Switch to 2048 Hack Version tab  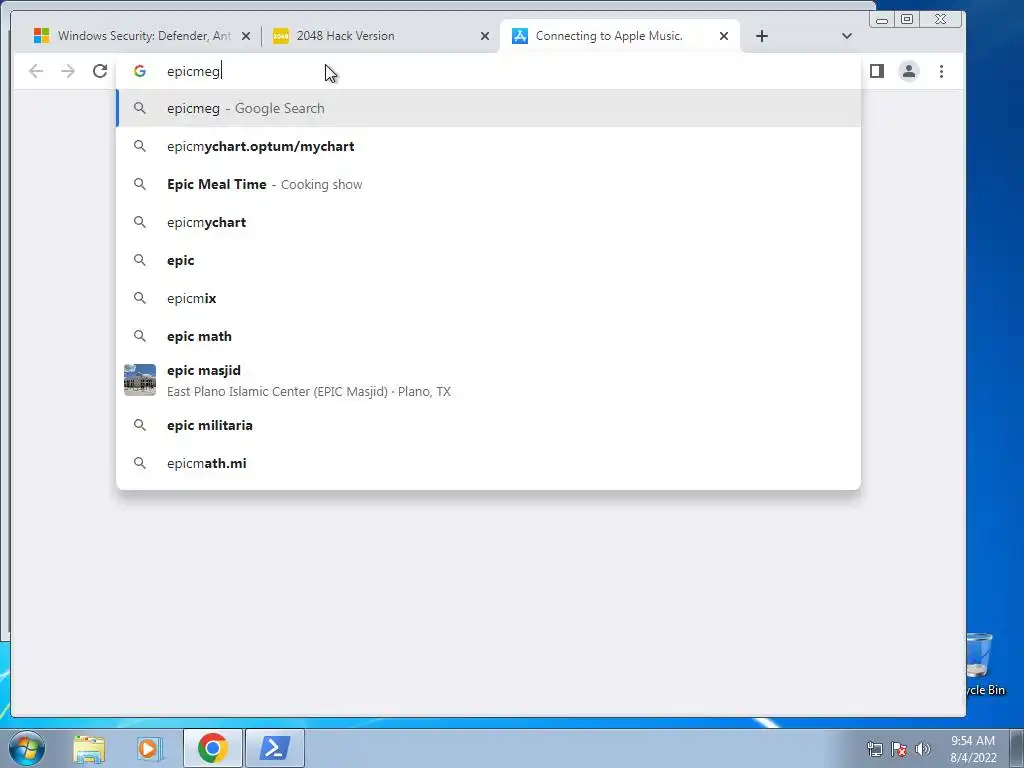(x=381, y=36)
